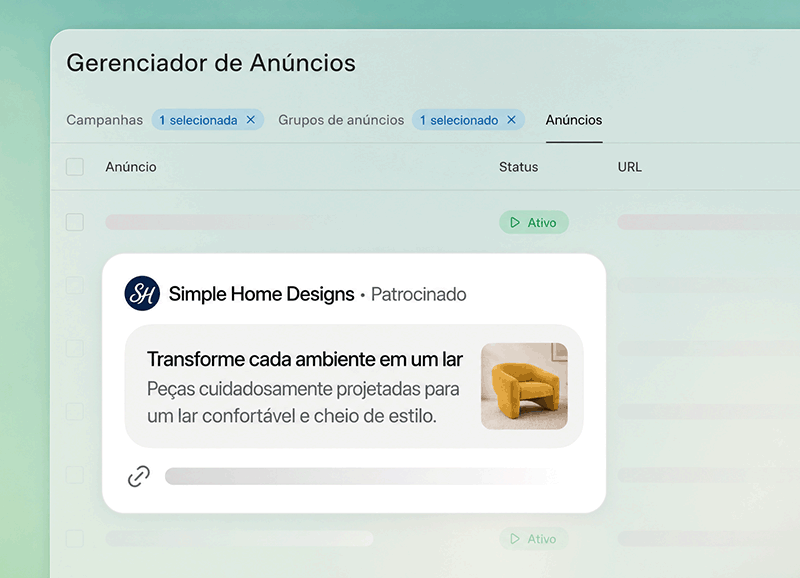
Task: Click the Ativo status badge in first row
Action: point(534,222)
